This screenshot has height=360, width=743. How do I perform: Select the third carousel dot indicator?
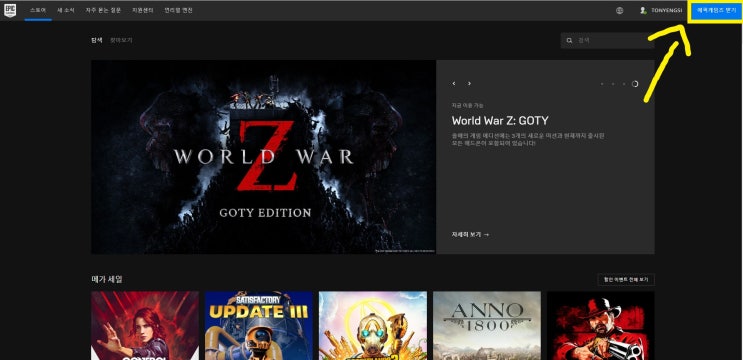tap(624, 84)
